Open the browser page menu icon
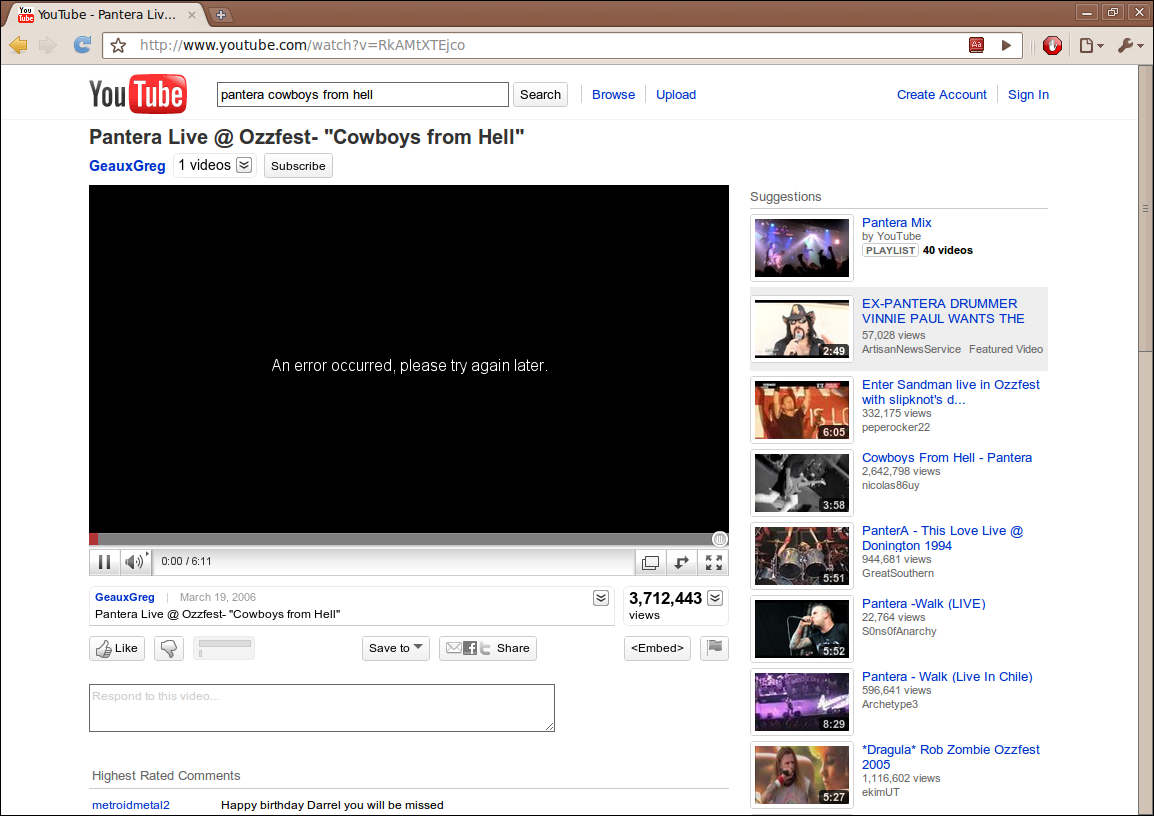This screenshot has height=816, width=1154. [x=1091, y=46]
